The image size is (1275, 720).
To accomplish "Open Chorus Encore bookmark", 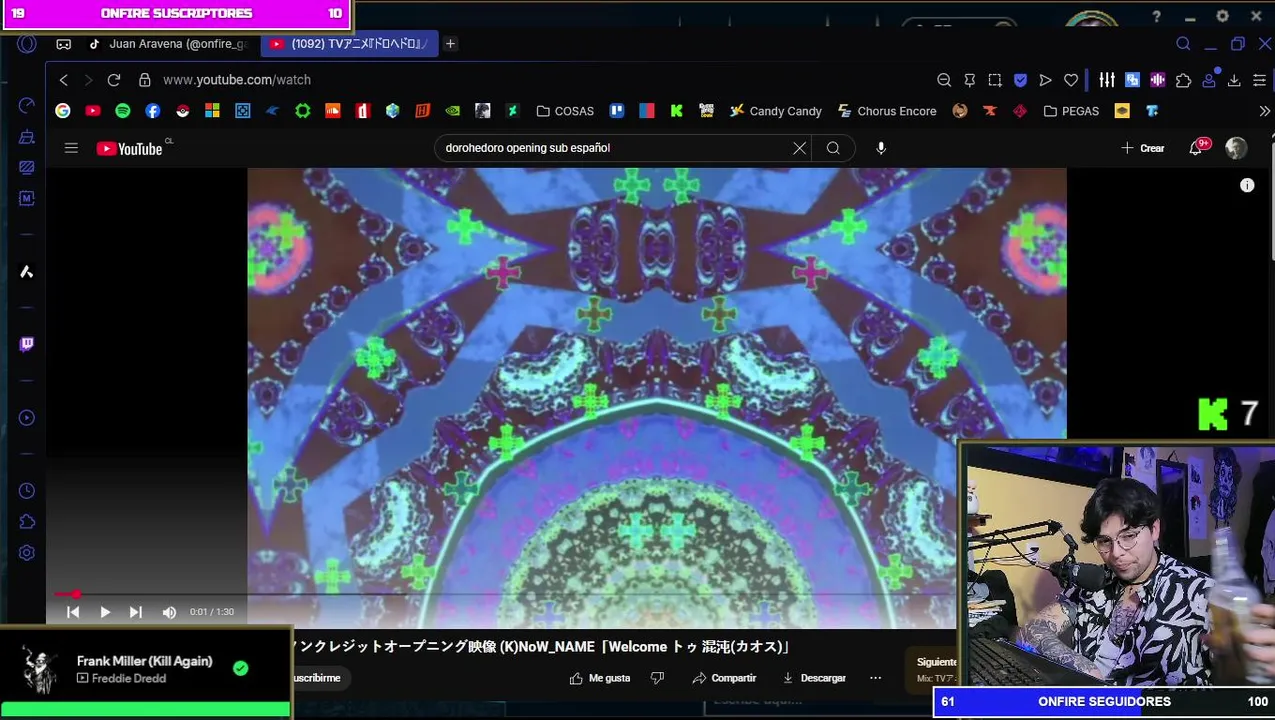I will point(887,111).
